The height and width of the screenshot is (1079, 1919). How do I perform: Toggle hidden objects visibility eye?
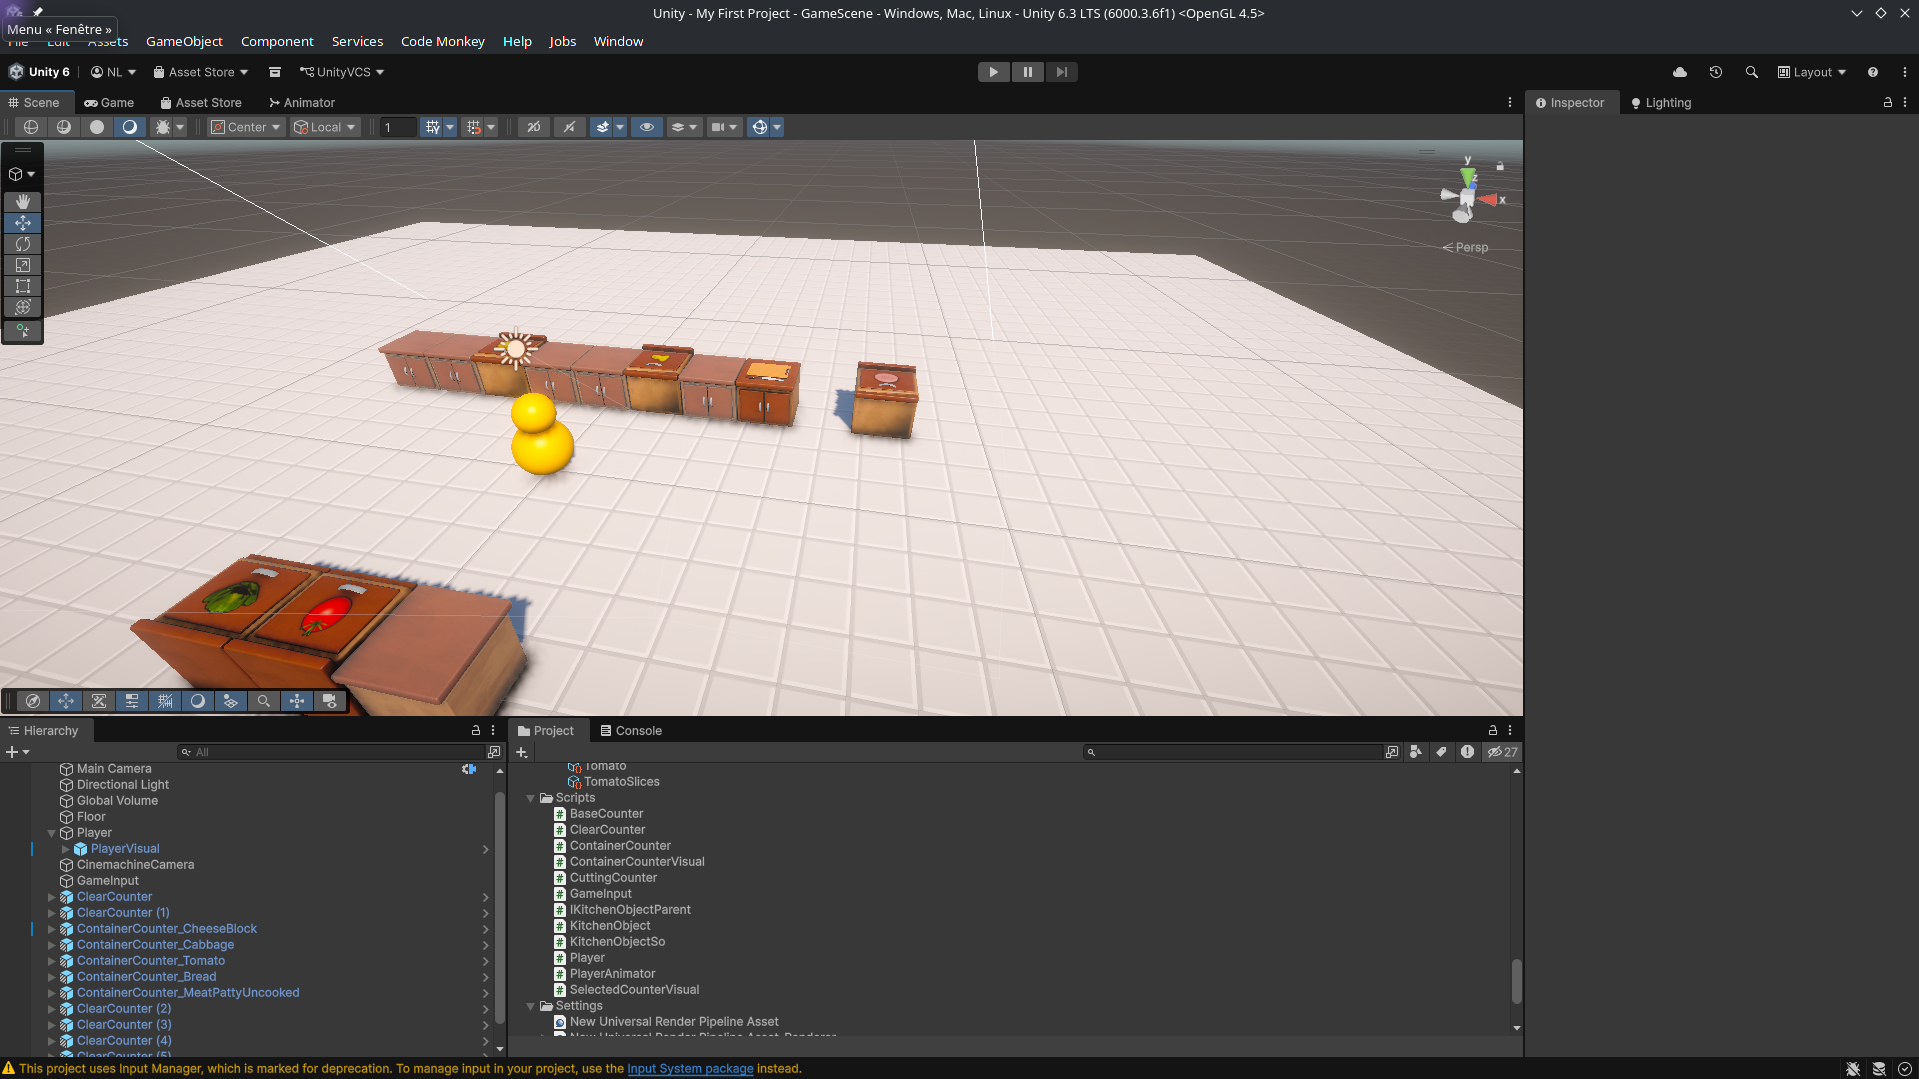coord(647,127)
